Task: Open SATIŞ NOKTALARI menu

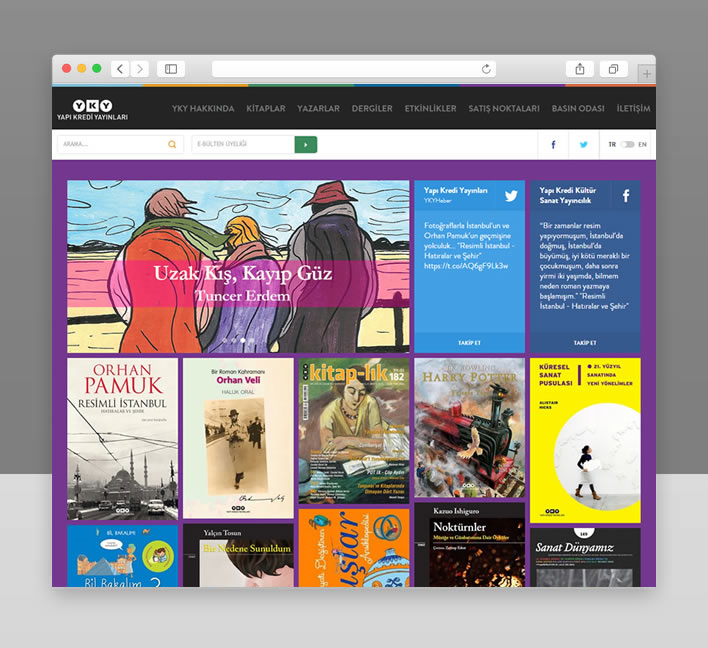Action: click(504, 108)
